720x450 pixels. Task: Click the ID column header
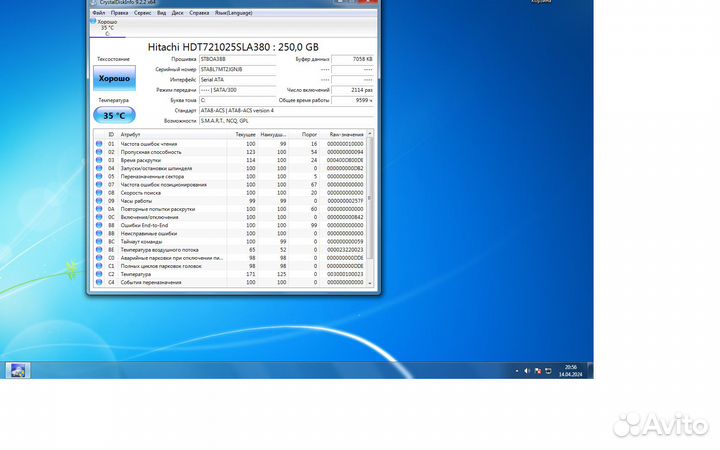[x=111, y=135]
